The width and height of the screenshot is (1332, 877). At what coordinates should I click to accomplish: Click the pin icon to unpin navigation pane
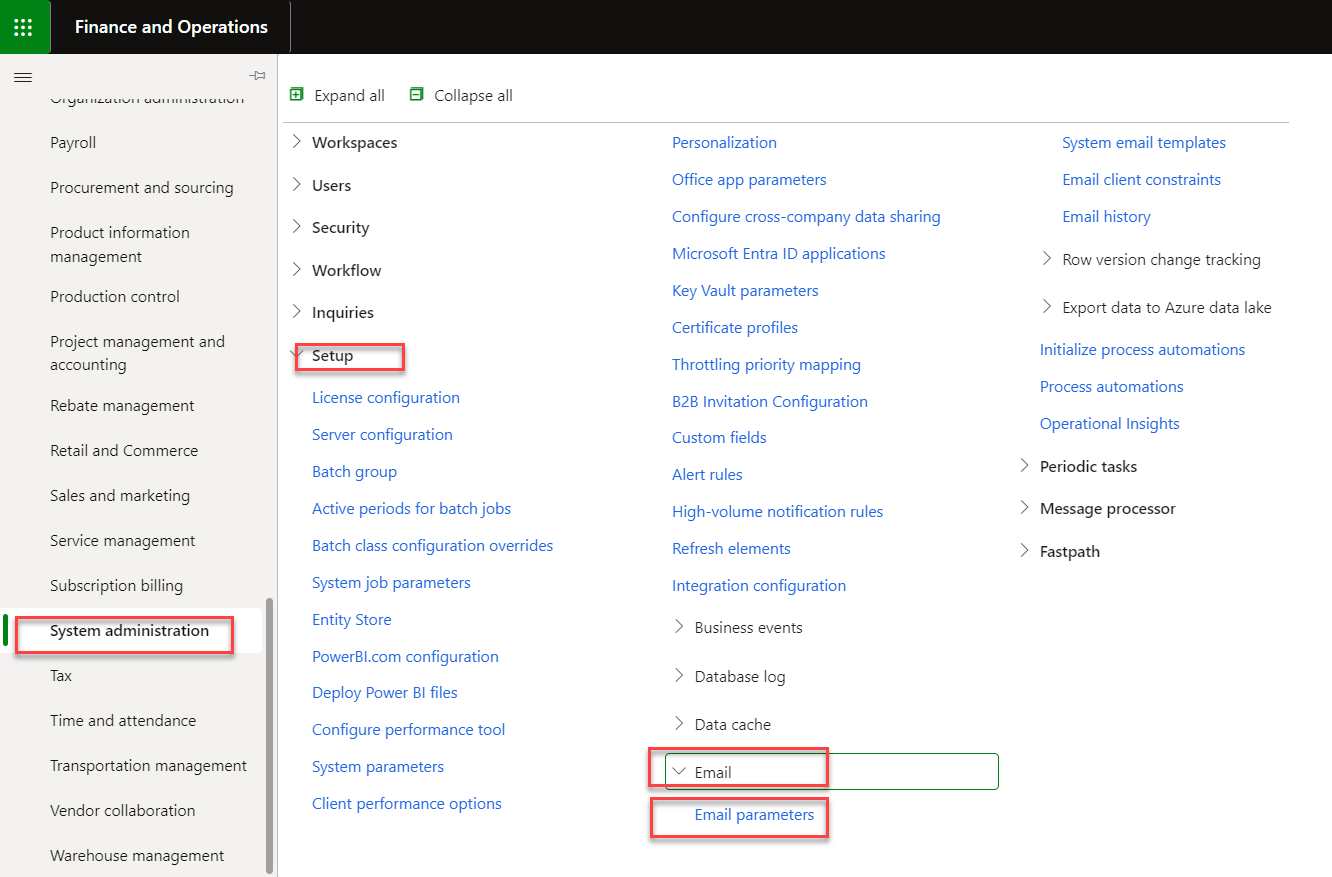pos(257,75)
